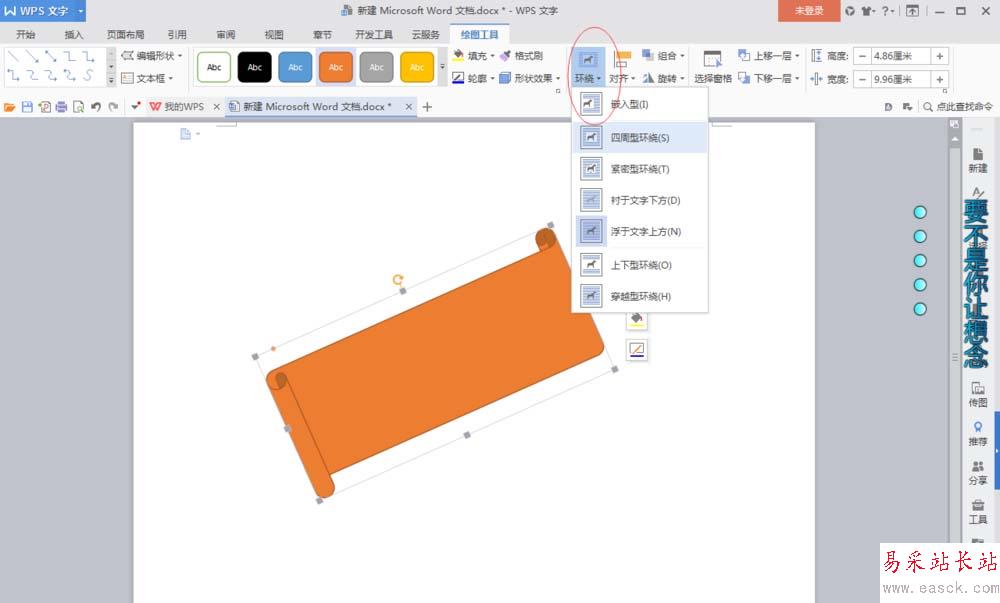Choose 衬于文字下方(D) wrap option
The width and height of the screenshot is (1000, 603).
[x=640, y=200]
